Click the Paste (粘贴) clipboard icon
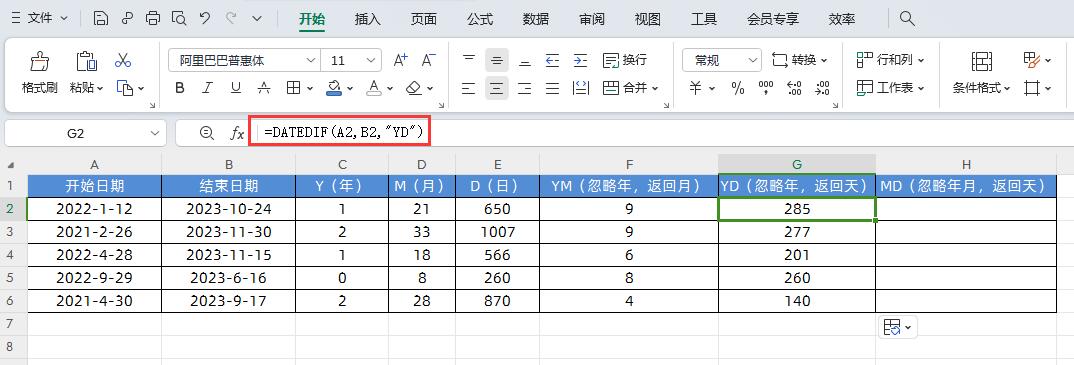This screenshot has height=365, width=1074. point(86,61)
